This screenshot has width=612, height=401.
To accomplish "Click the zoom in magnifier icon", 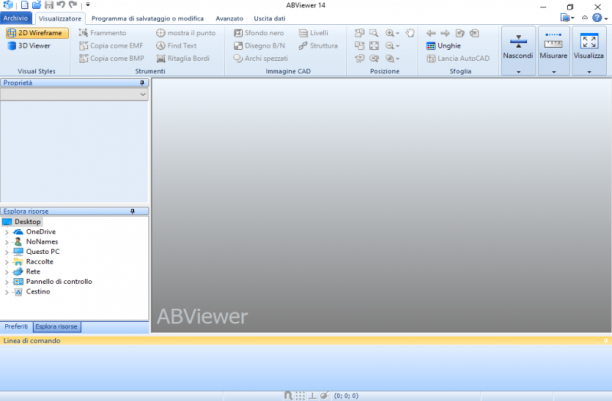I will click(390, 33).
